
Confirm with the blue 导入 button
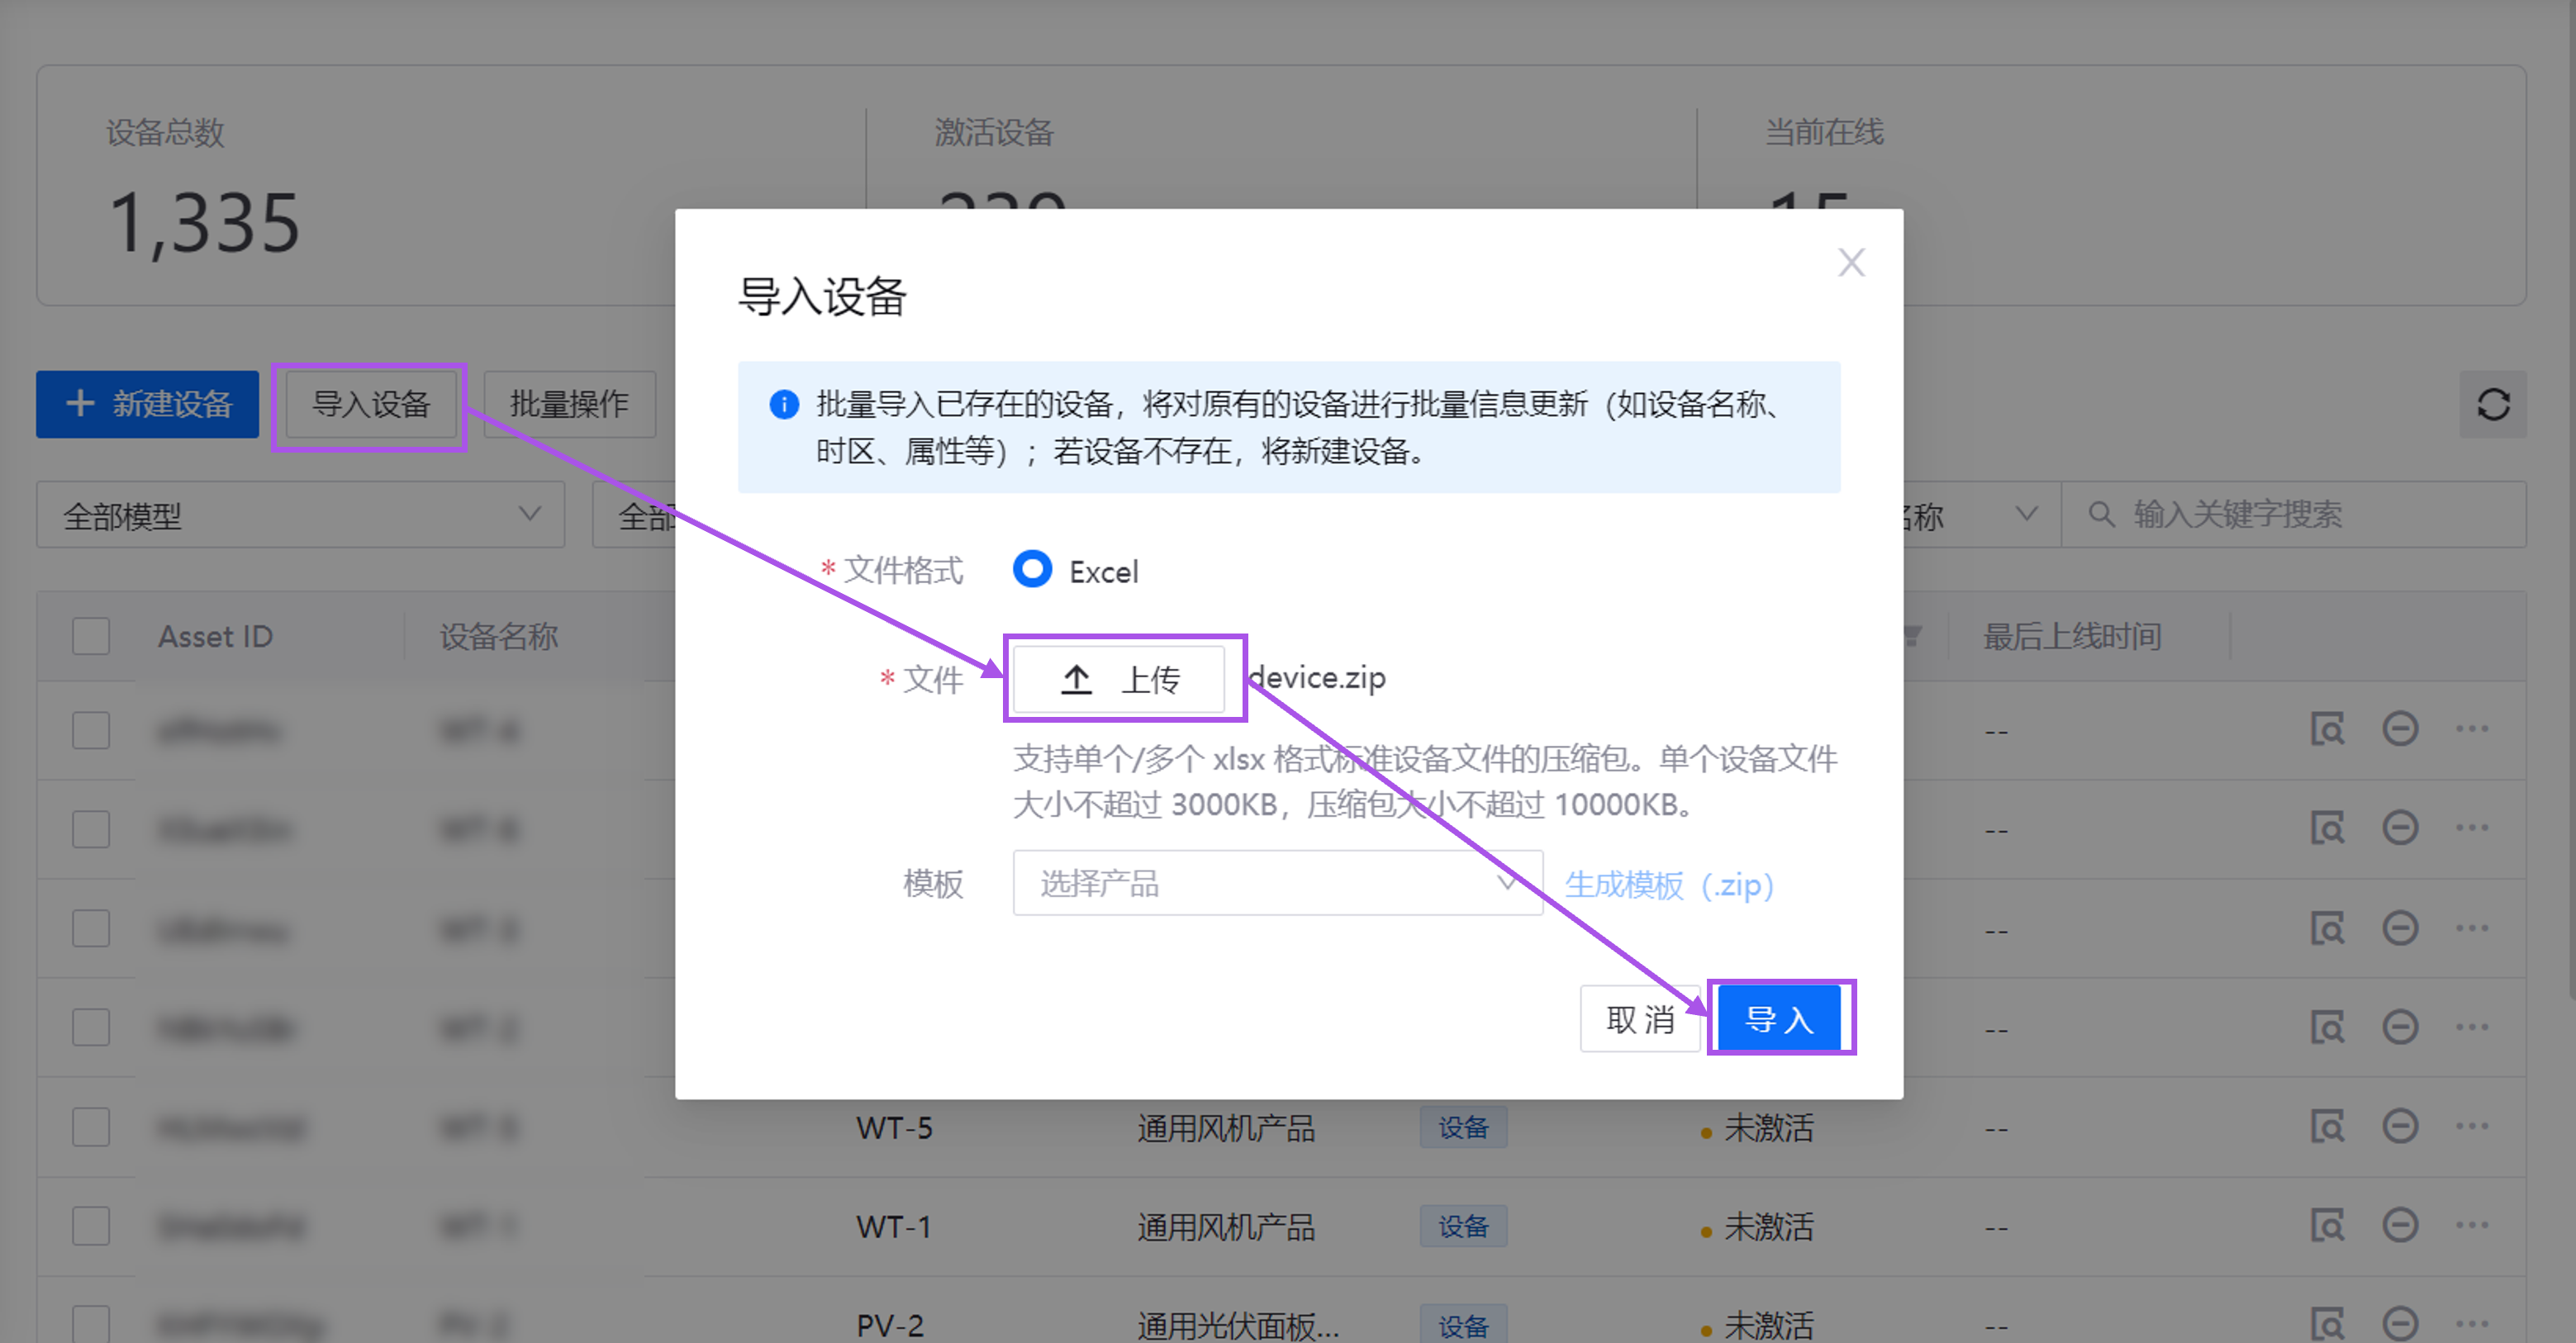click(1779, 1019)
